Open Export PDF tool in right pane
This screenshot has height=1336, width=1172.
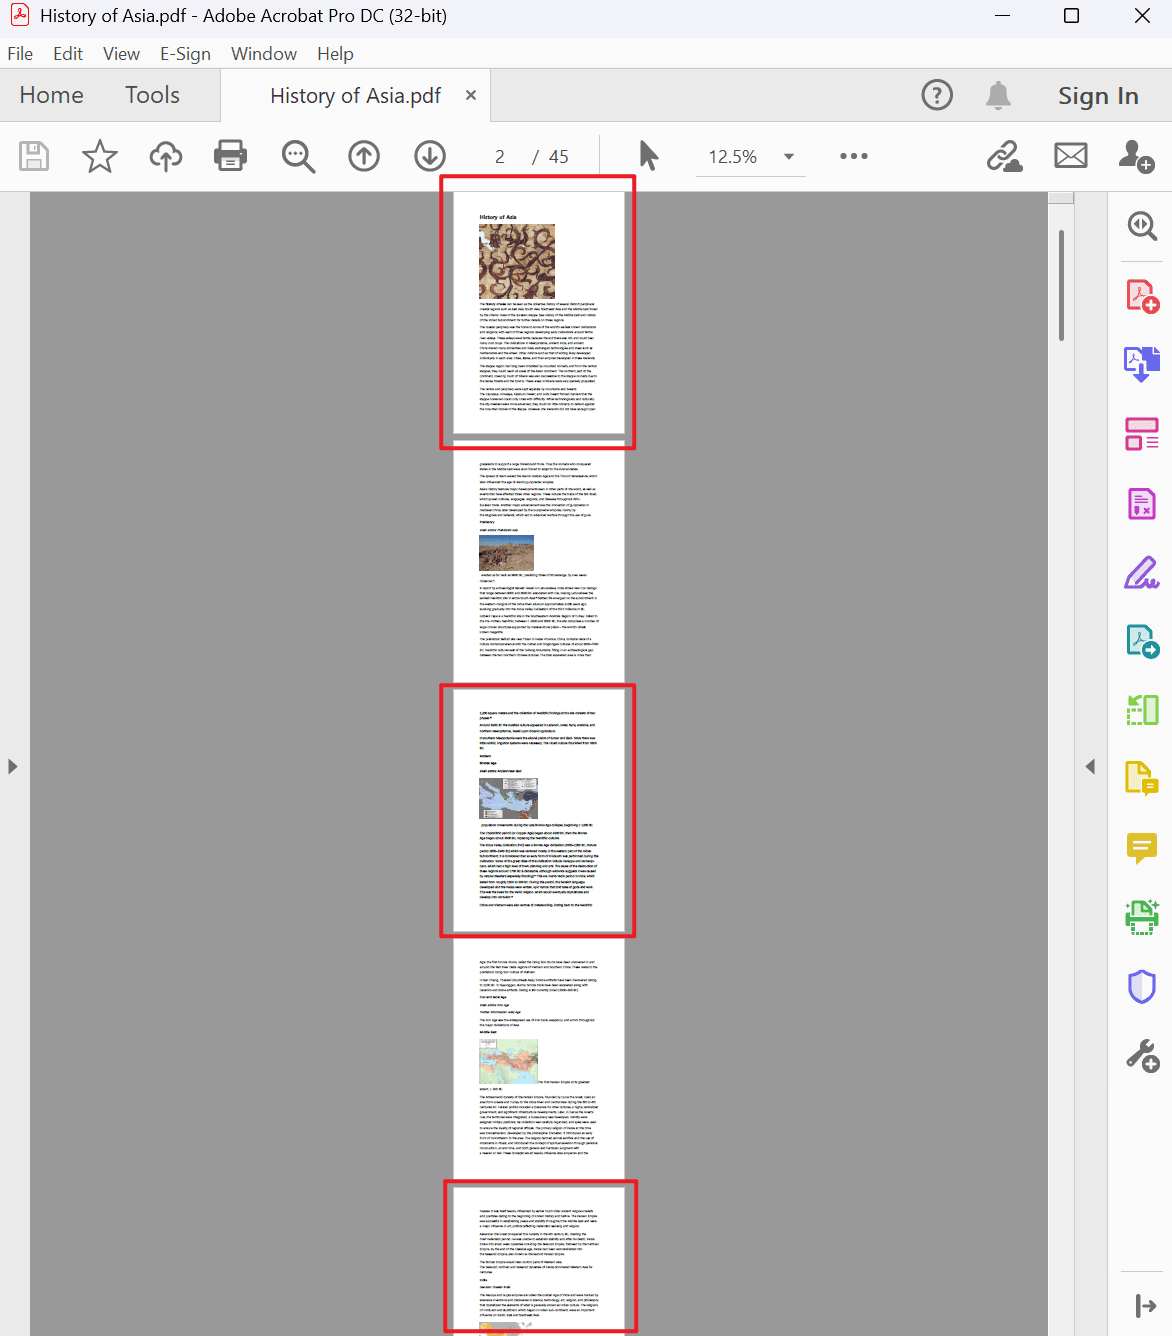pos(1142,641)
